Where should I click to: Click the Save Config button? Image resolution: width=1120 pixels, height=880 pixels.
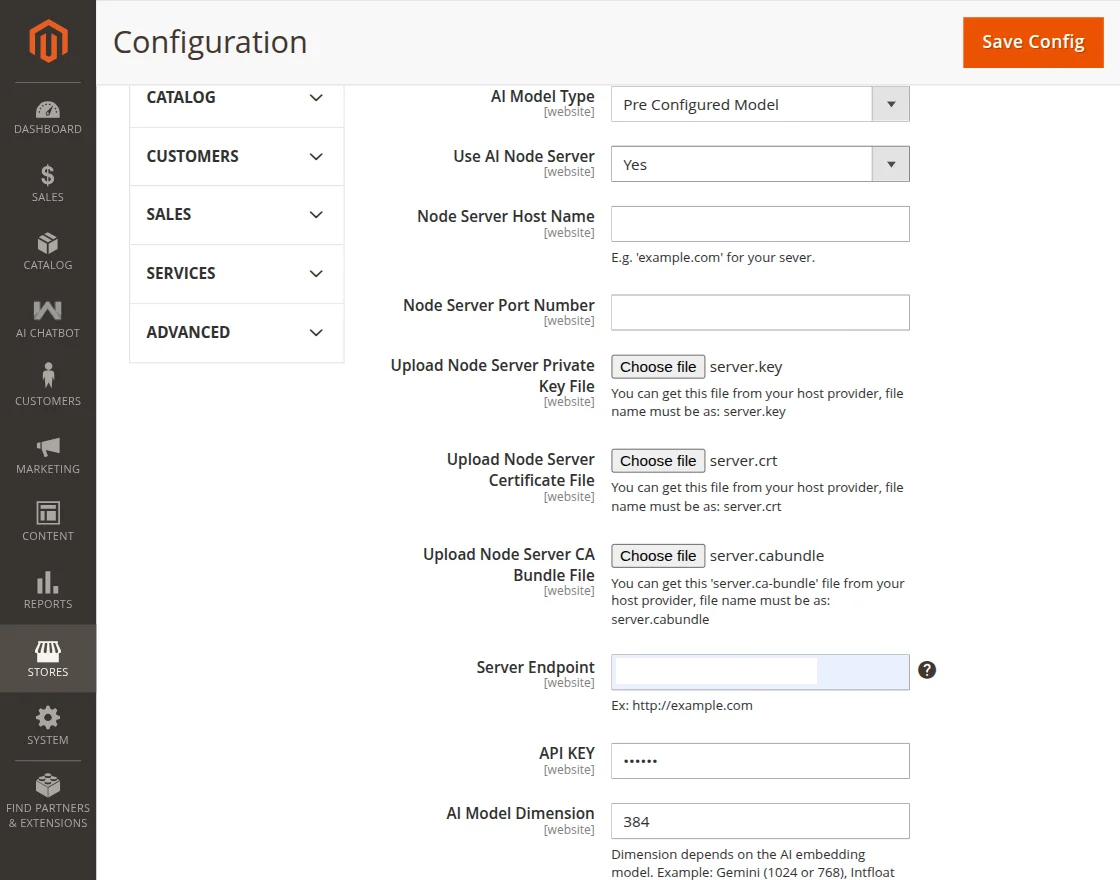pyautogui.click(x=1033, y=42)
